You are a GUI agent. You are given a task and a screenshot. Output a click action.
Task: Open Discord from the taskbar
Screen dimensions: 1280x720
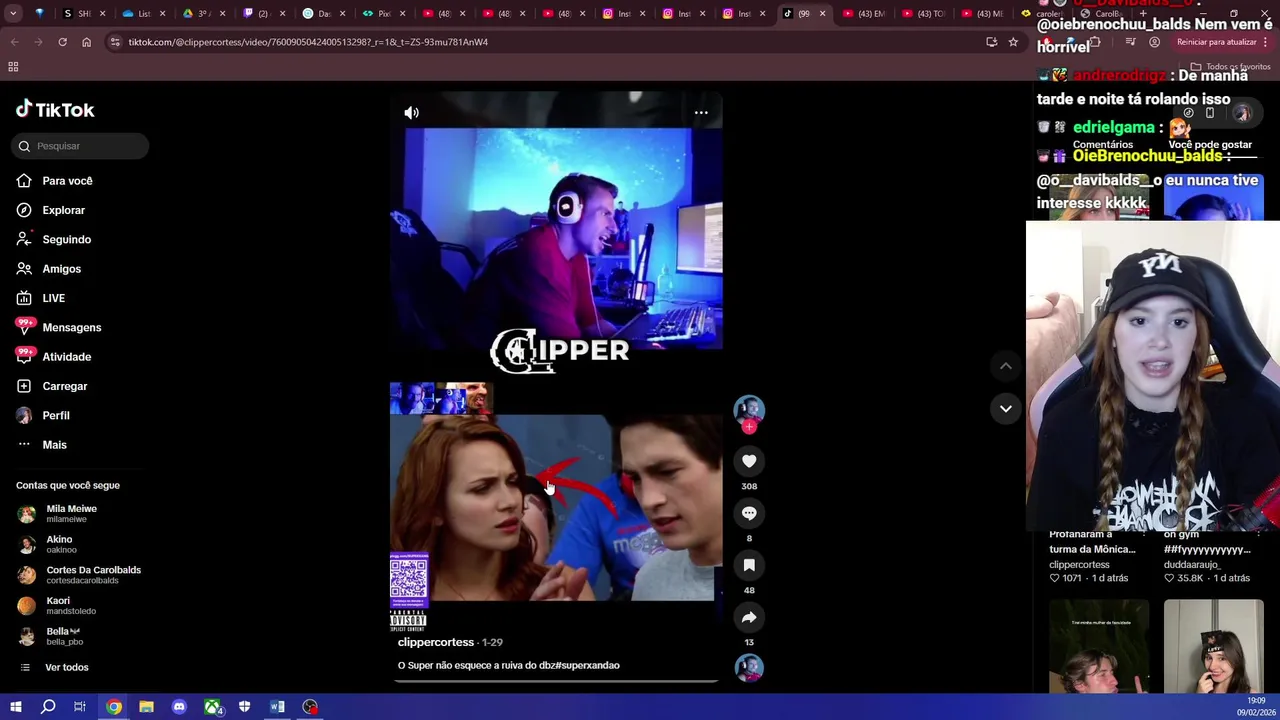[x=179, y=707]
